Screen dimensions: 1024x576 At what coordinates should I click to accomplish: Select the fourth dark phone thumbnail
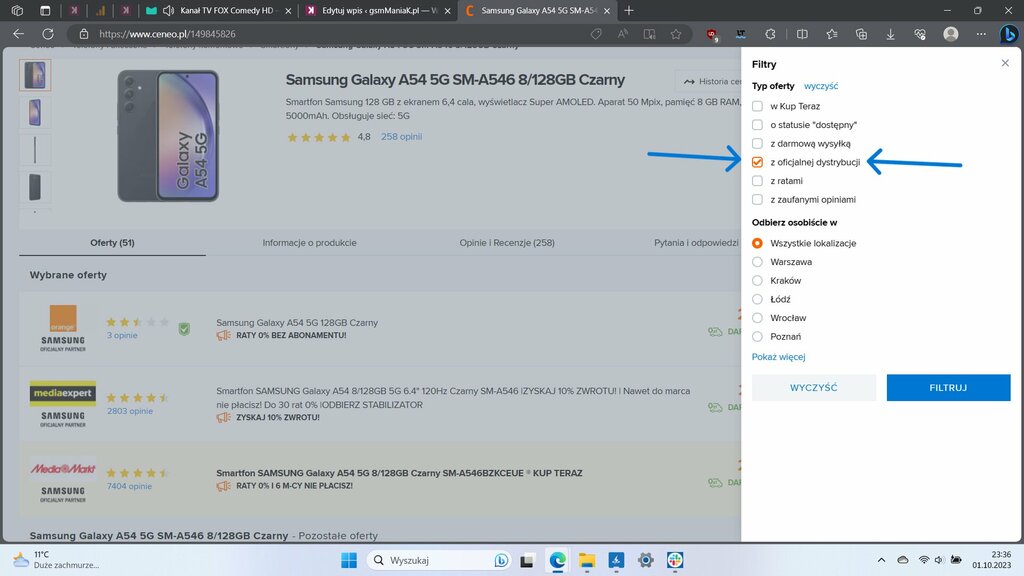pos(35,187)
